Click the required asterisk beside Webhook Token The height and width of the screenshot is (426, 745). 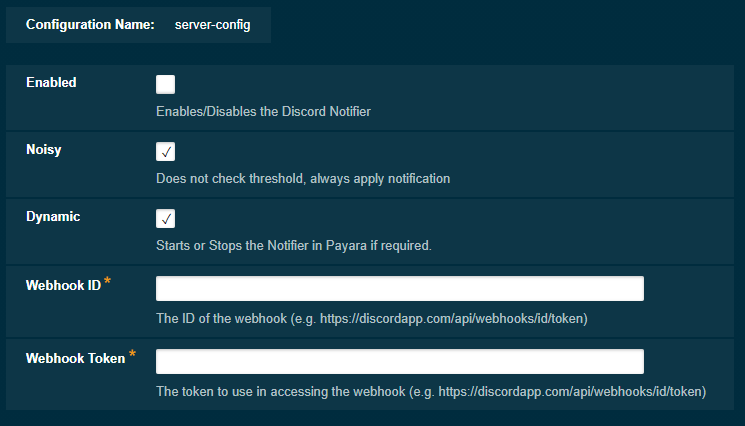(x=133, y=356)
